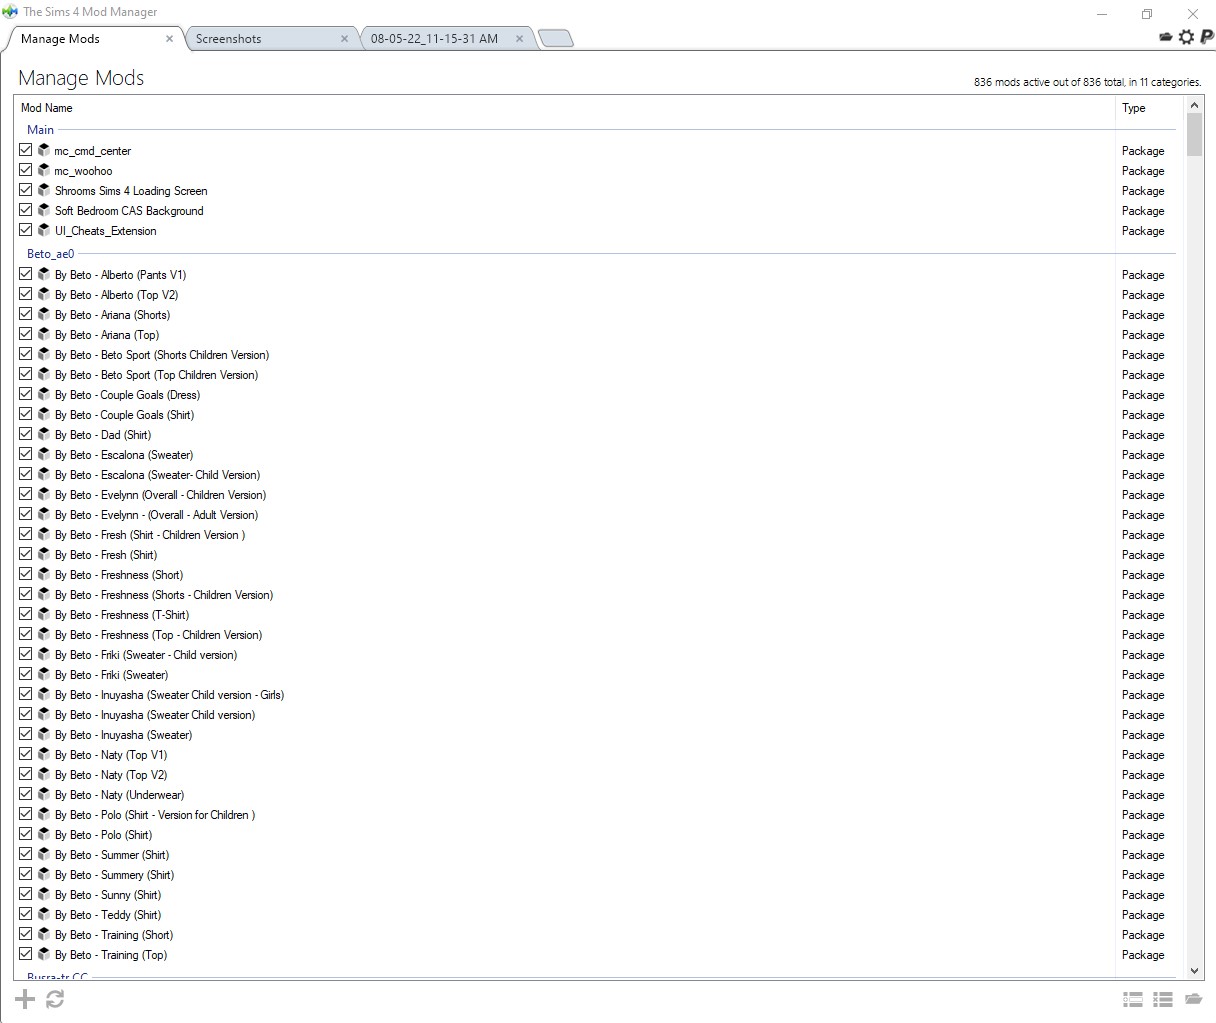Click the plus icon to add mod
Screen dimensions: 1216x1023
tap(25, 999)
